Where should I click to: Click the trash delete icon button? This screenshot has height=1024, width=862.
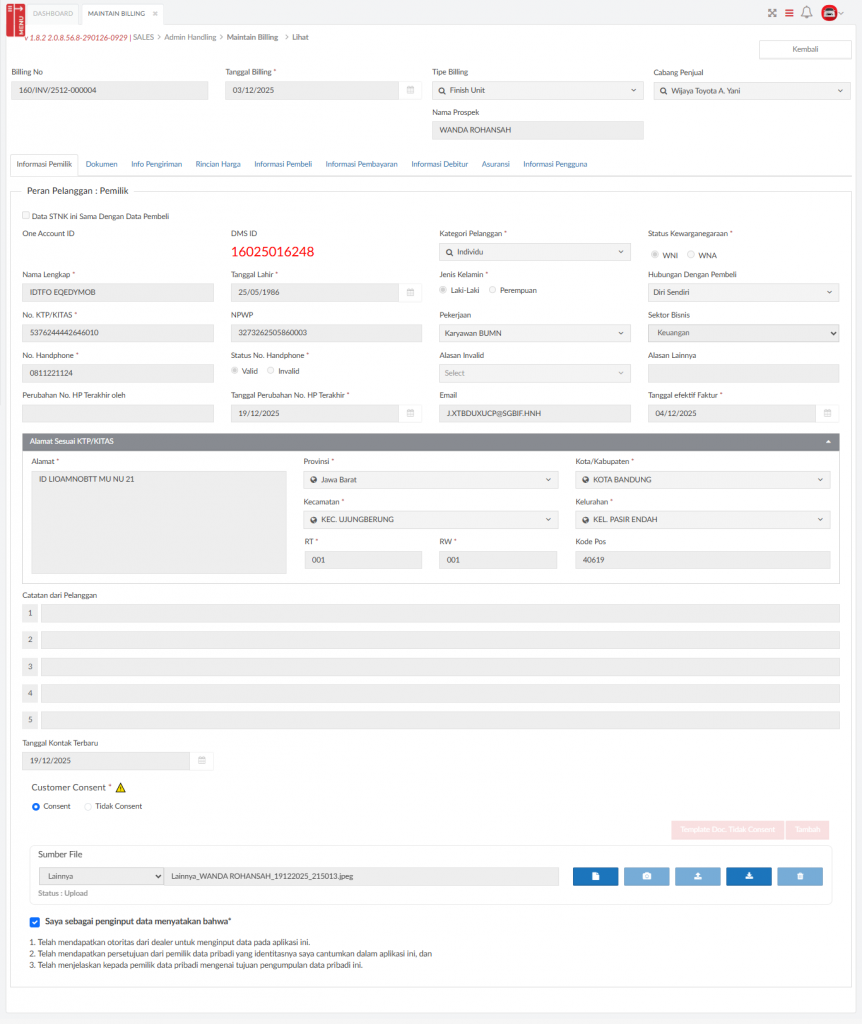click(x=800, y=876)
